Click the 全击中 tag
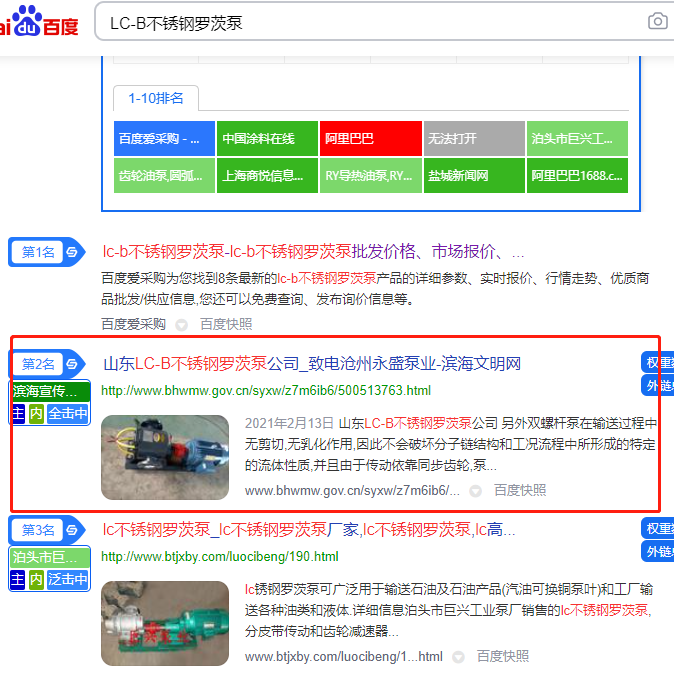The height and width of the screenshot is (678, 674). (67, 413)
